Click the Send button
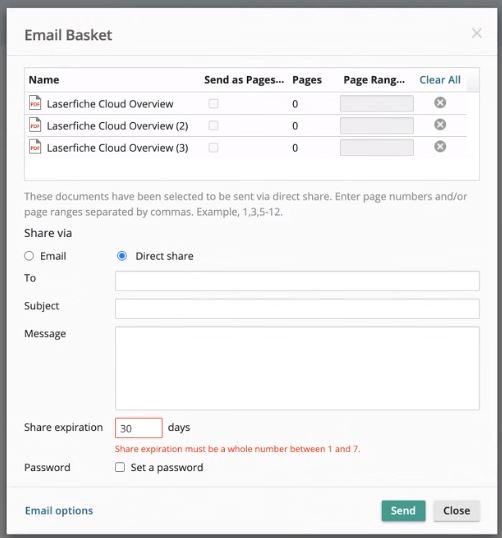 tap(403, 511)
